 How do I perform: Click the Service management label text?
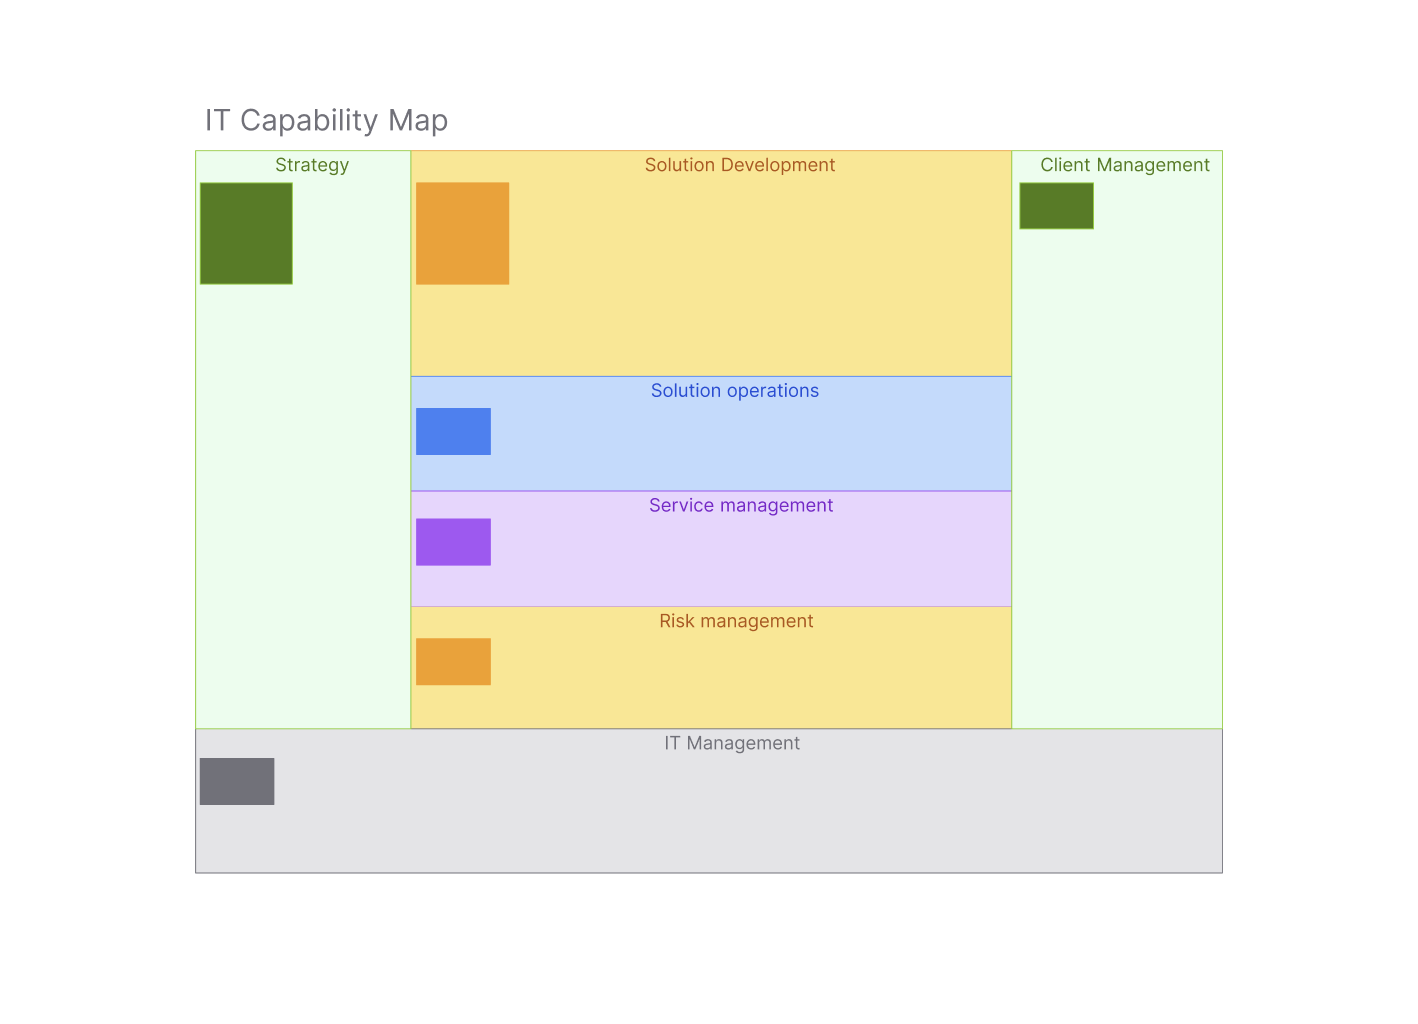[x=740, y=506]
